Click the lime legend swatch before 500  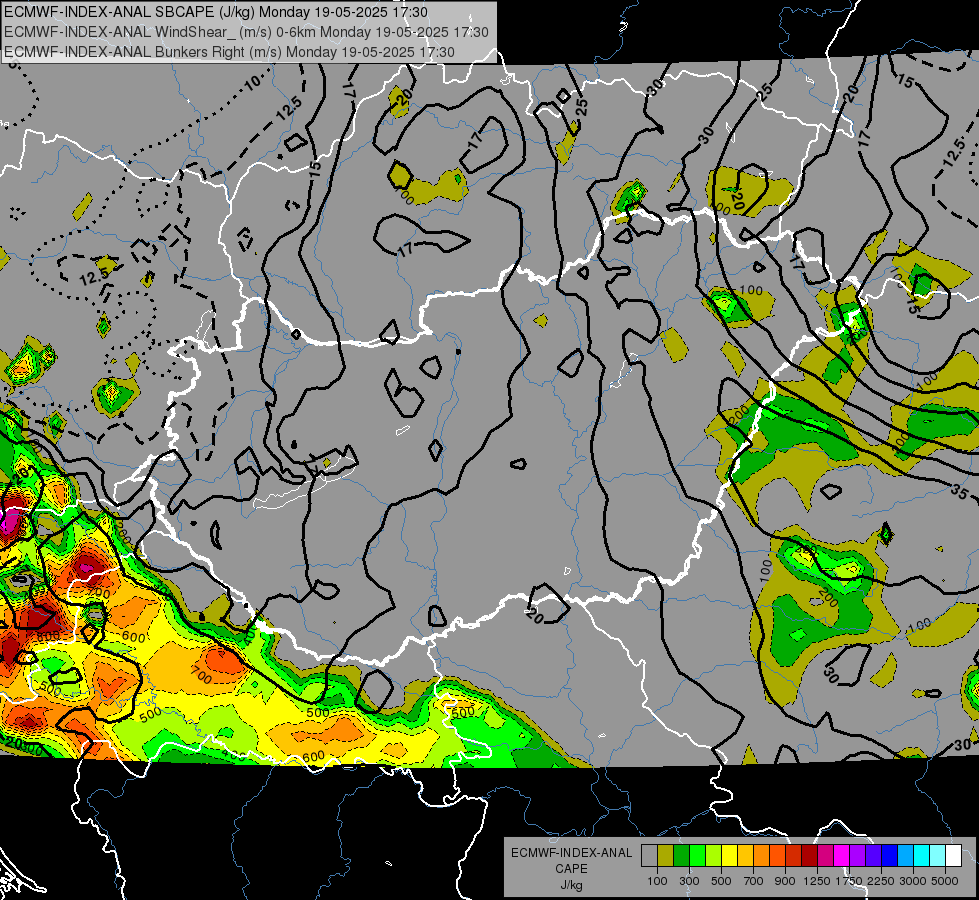714,856
